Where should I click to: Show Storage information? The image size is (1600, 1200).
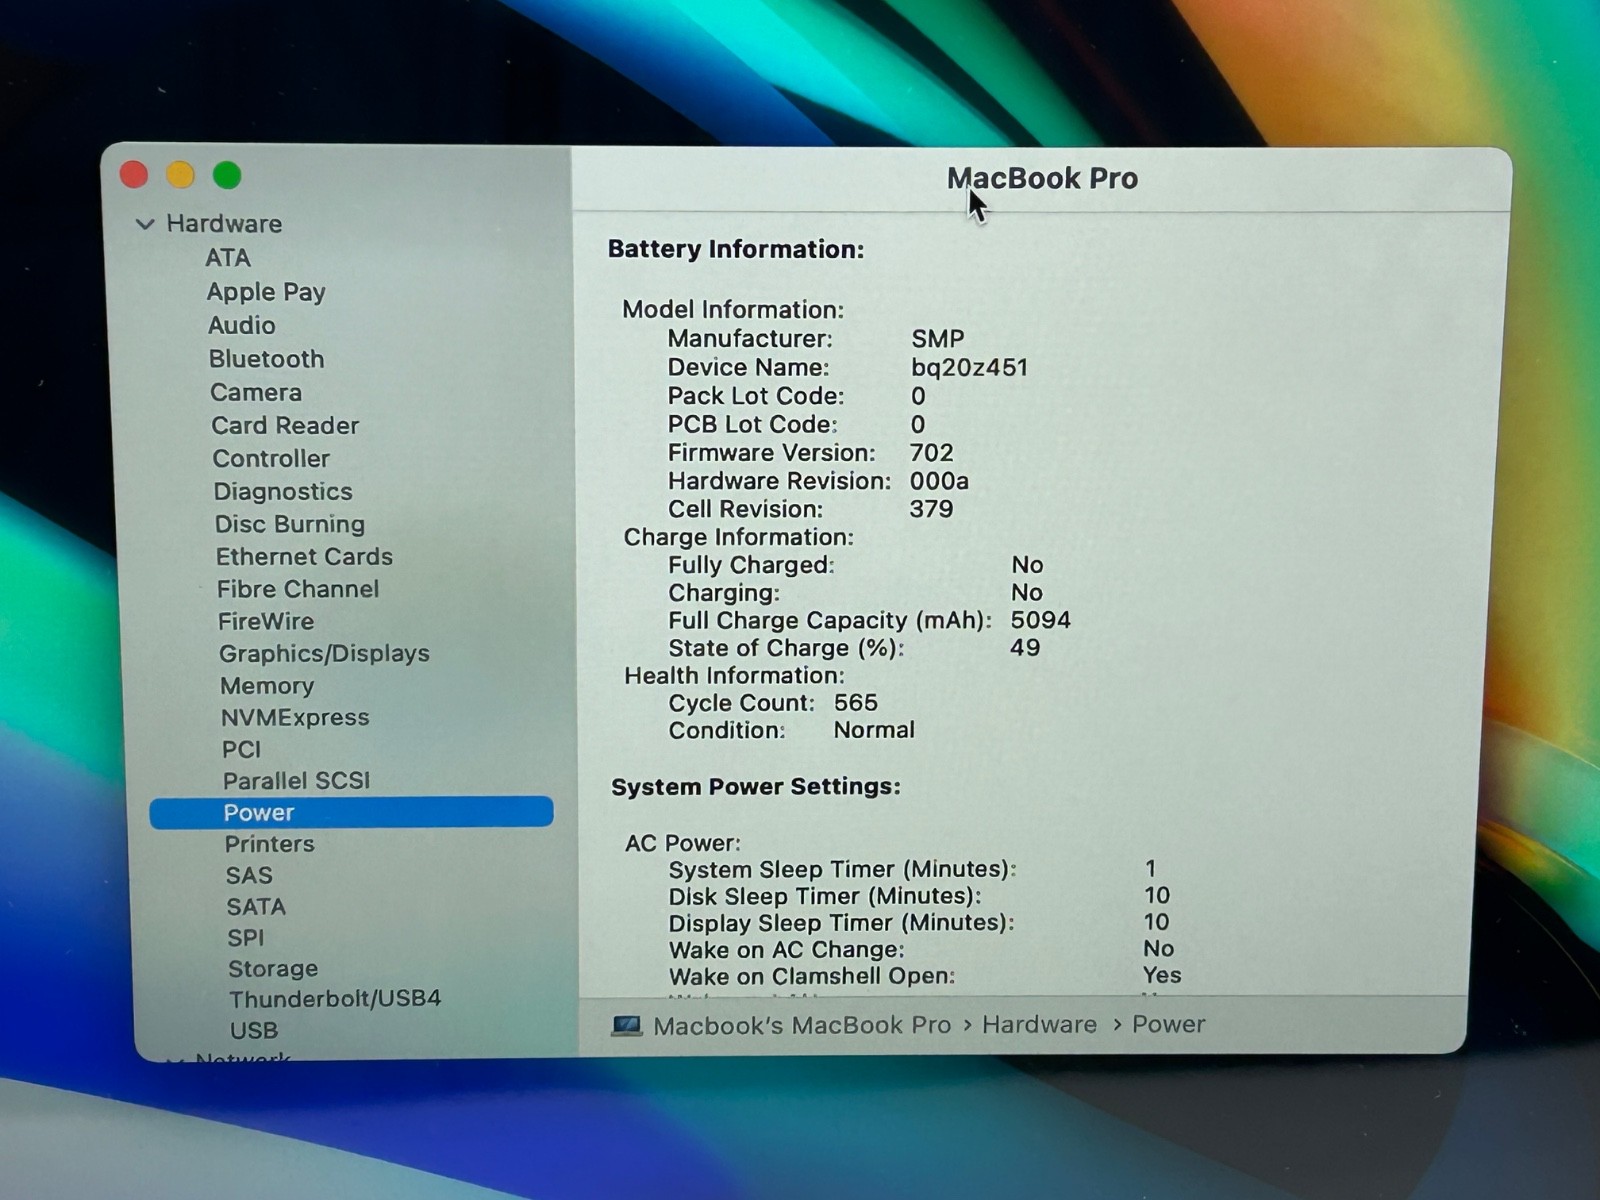pos(273,968)
